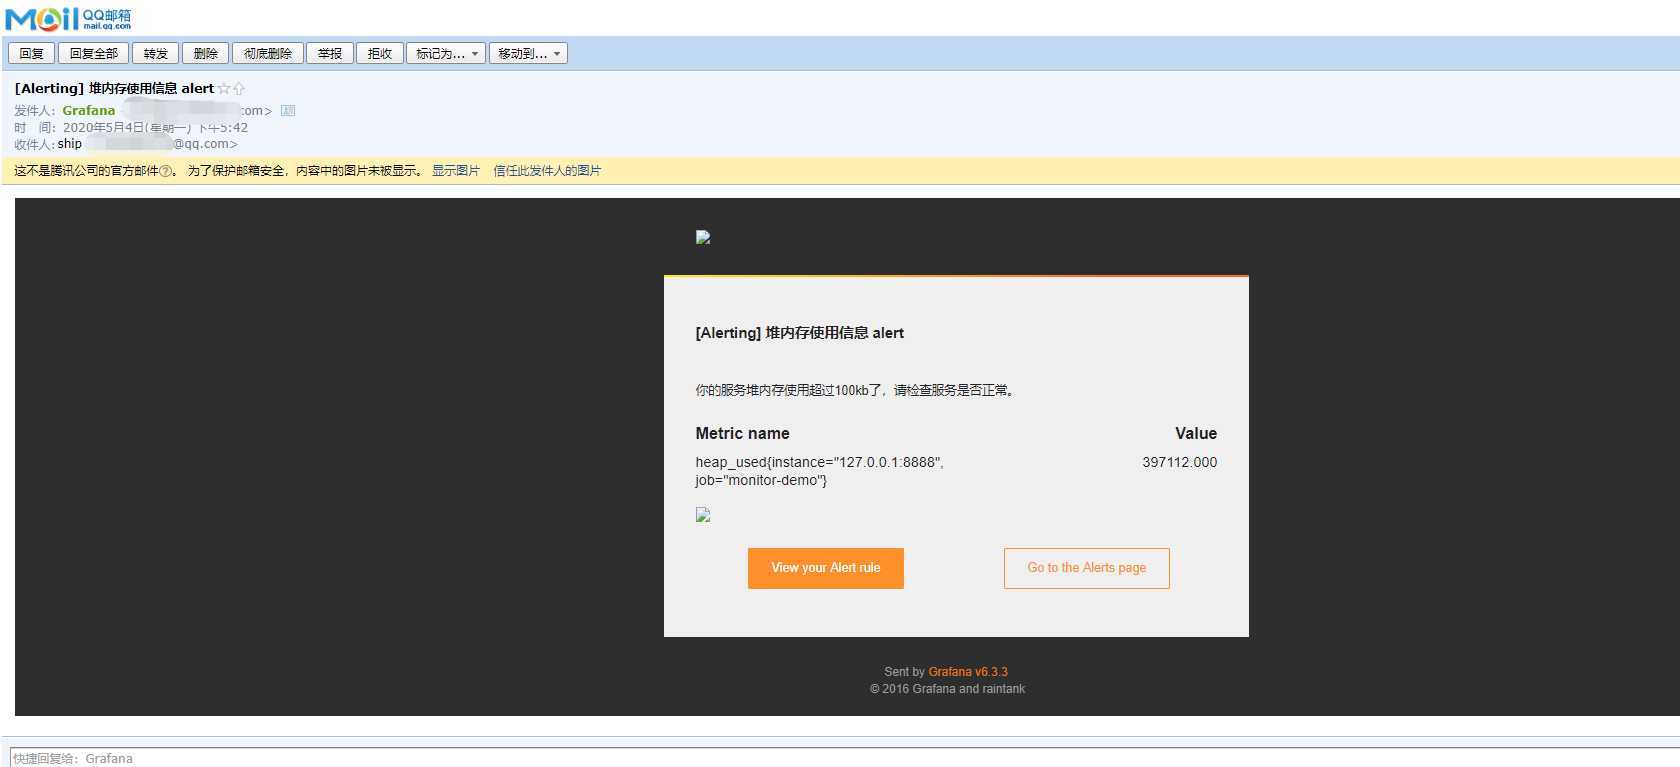Click the 回复全部 reply all button
Image resolution: width=1680 pixels, height=767 pixels.
pyautogui.click(x=93, y=54)
